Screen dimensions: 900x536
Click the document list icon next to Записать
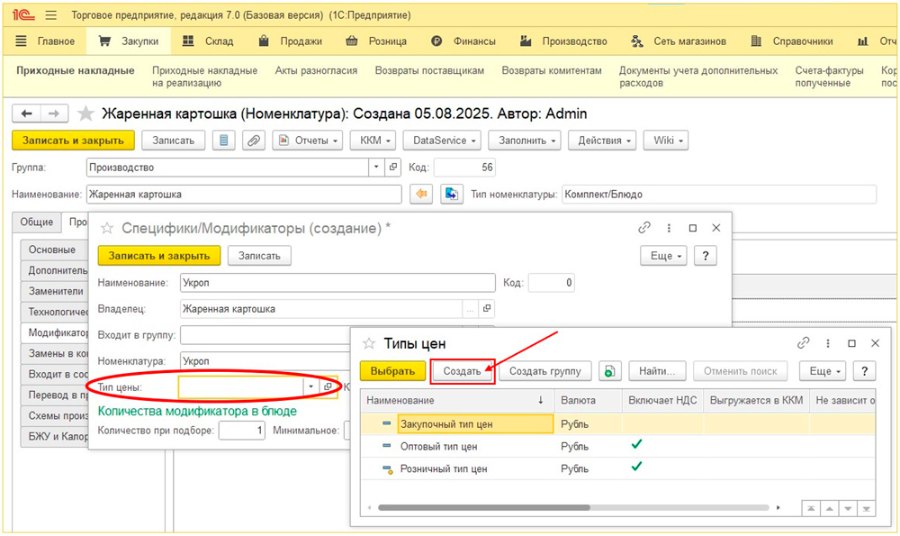tap(224, 141)
